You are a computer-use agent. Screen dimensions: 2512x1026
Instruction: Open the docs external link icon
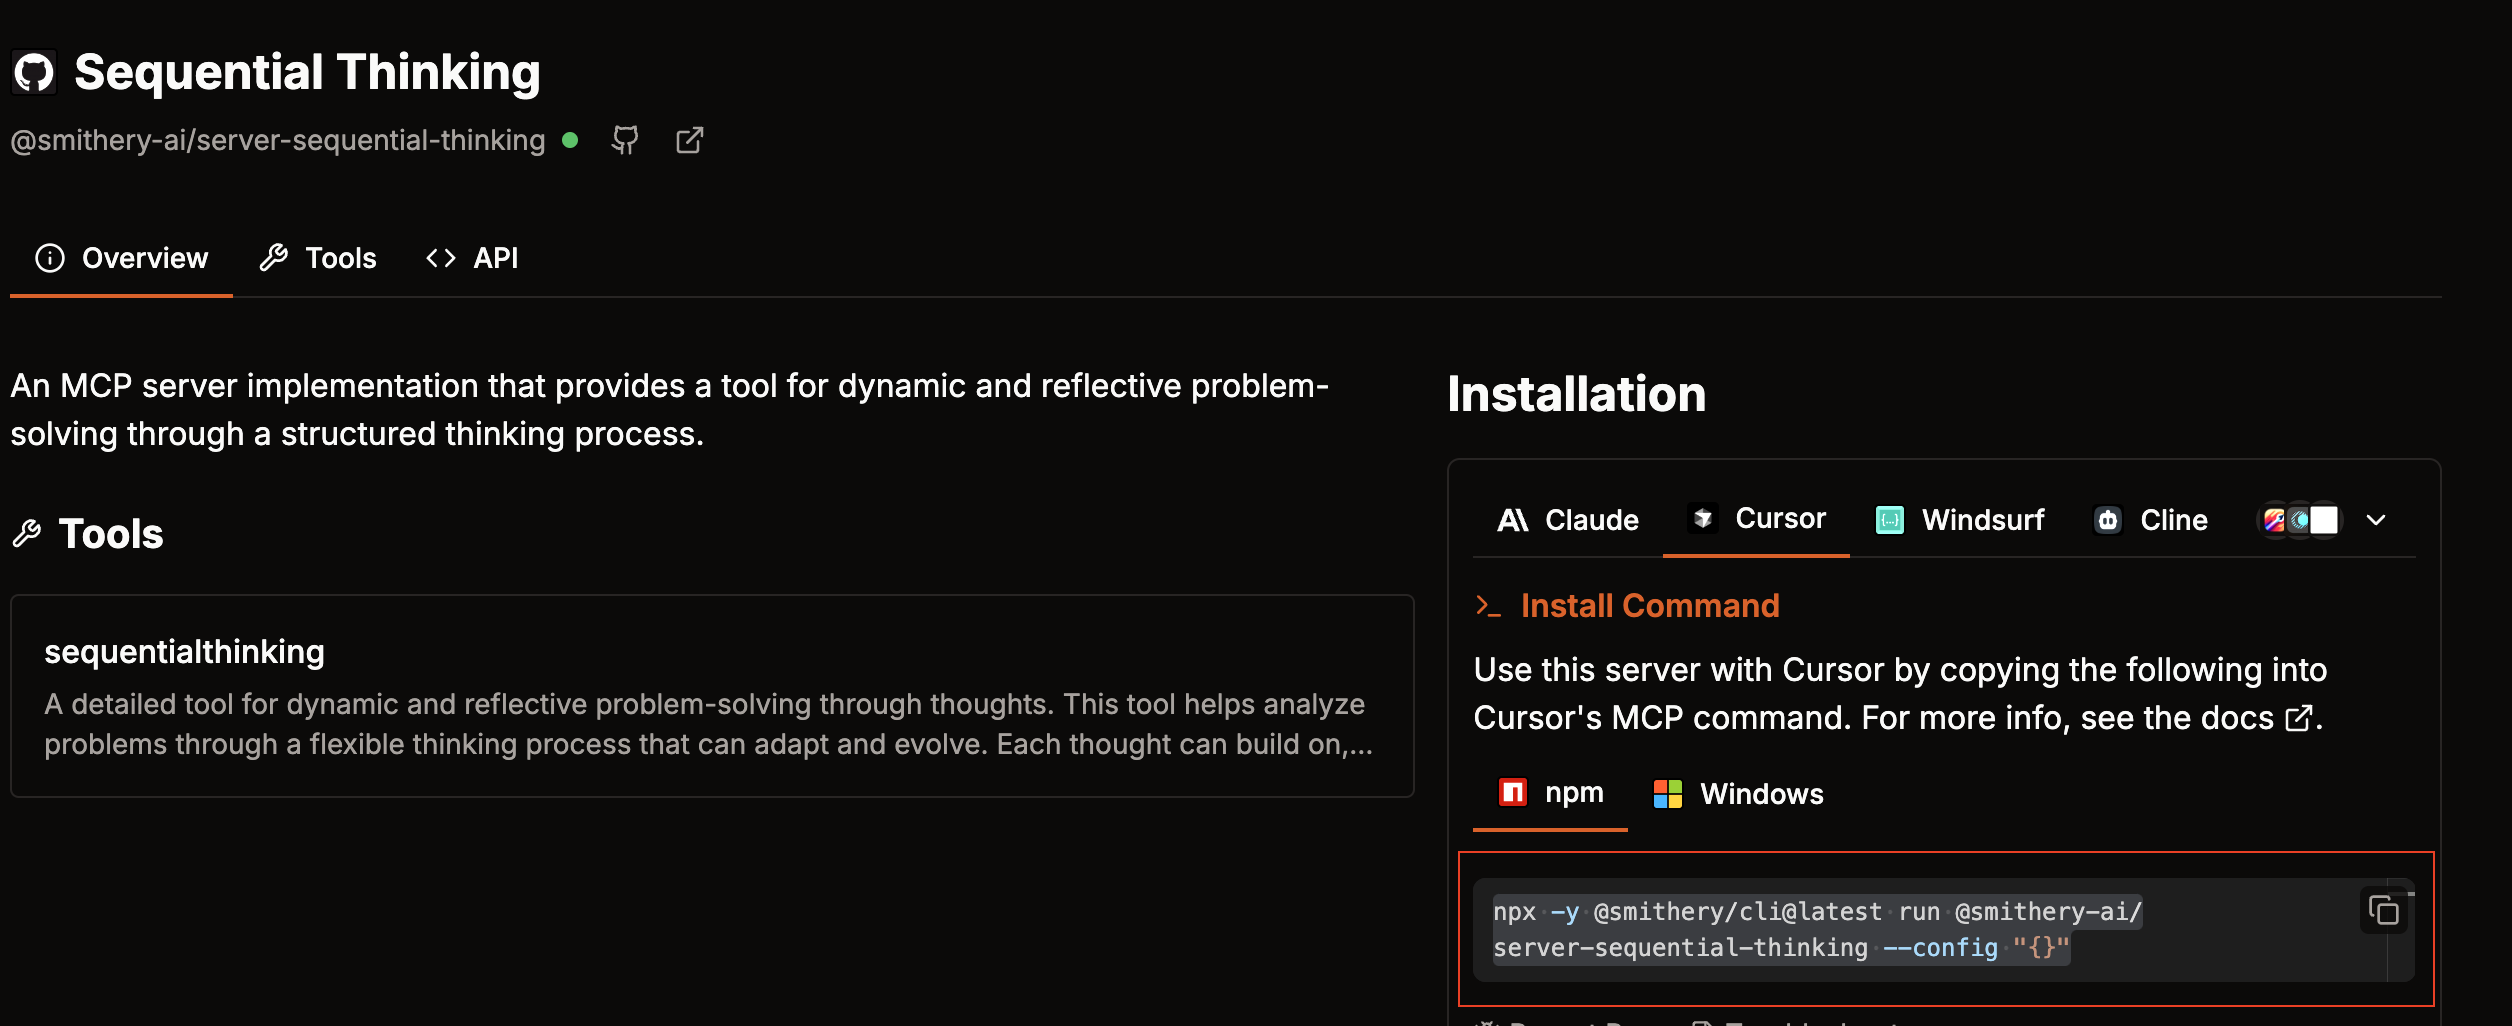tap(2299, 718)
